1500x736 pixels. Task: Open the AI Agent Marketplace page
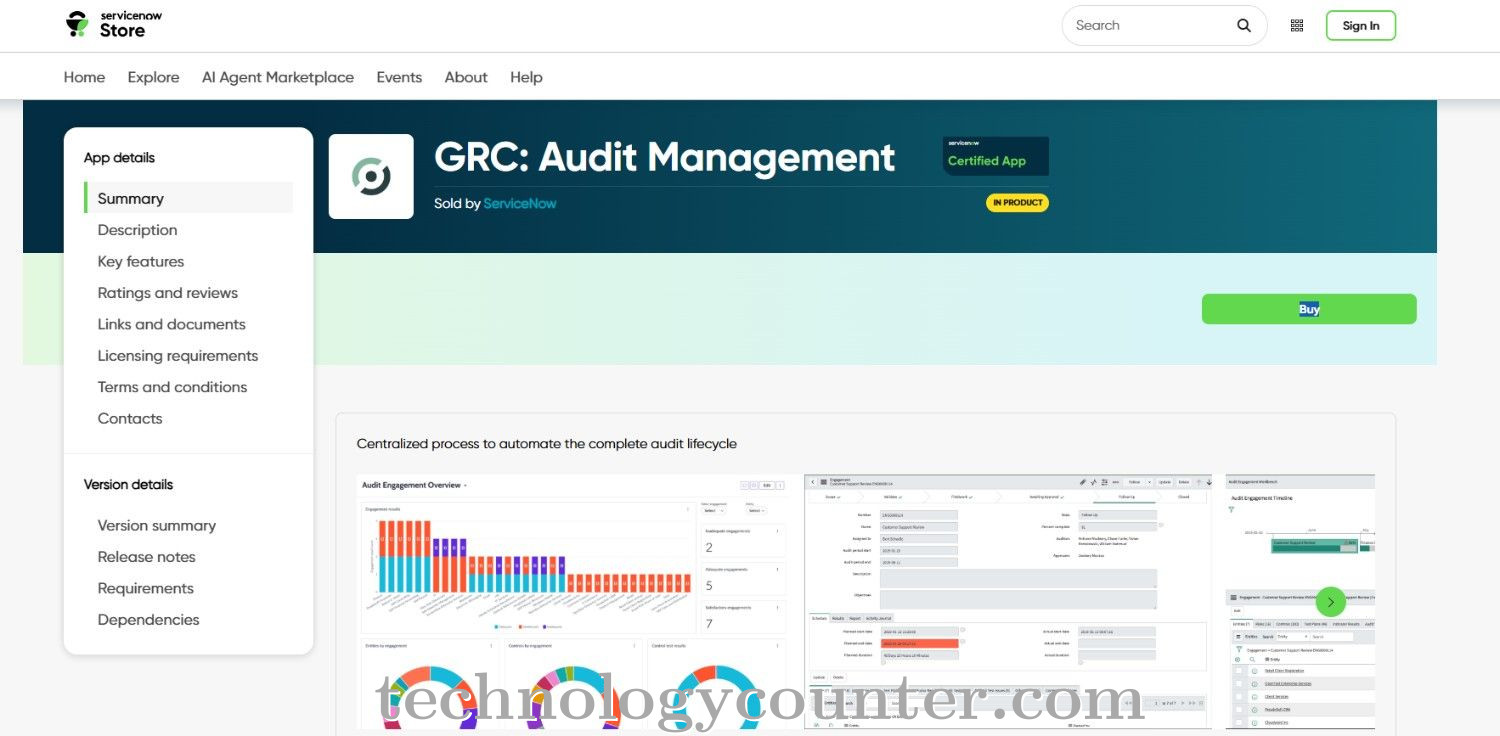point(278,76)
